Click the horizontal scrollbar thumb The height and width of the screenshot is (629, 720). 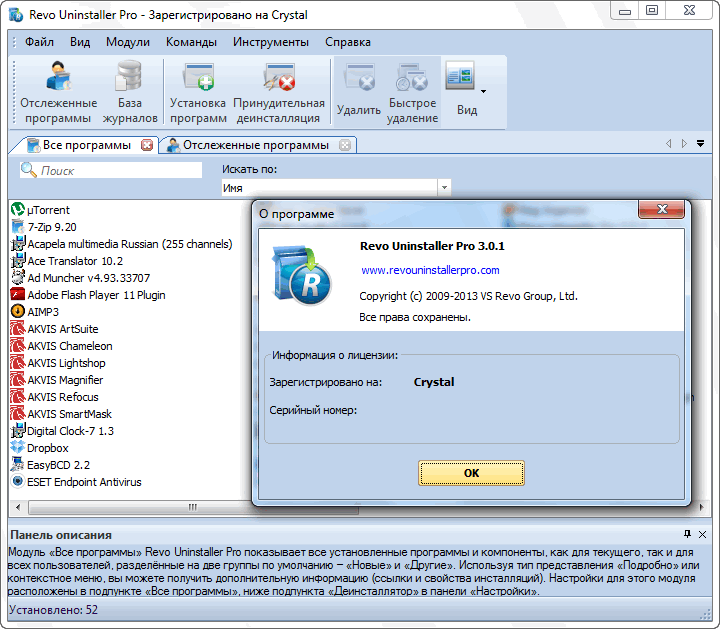point(193,507)
